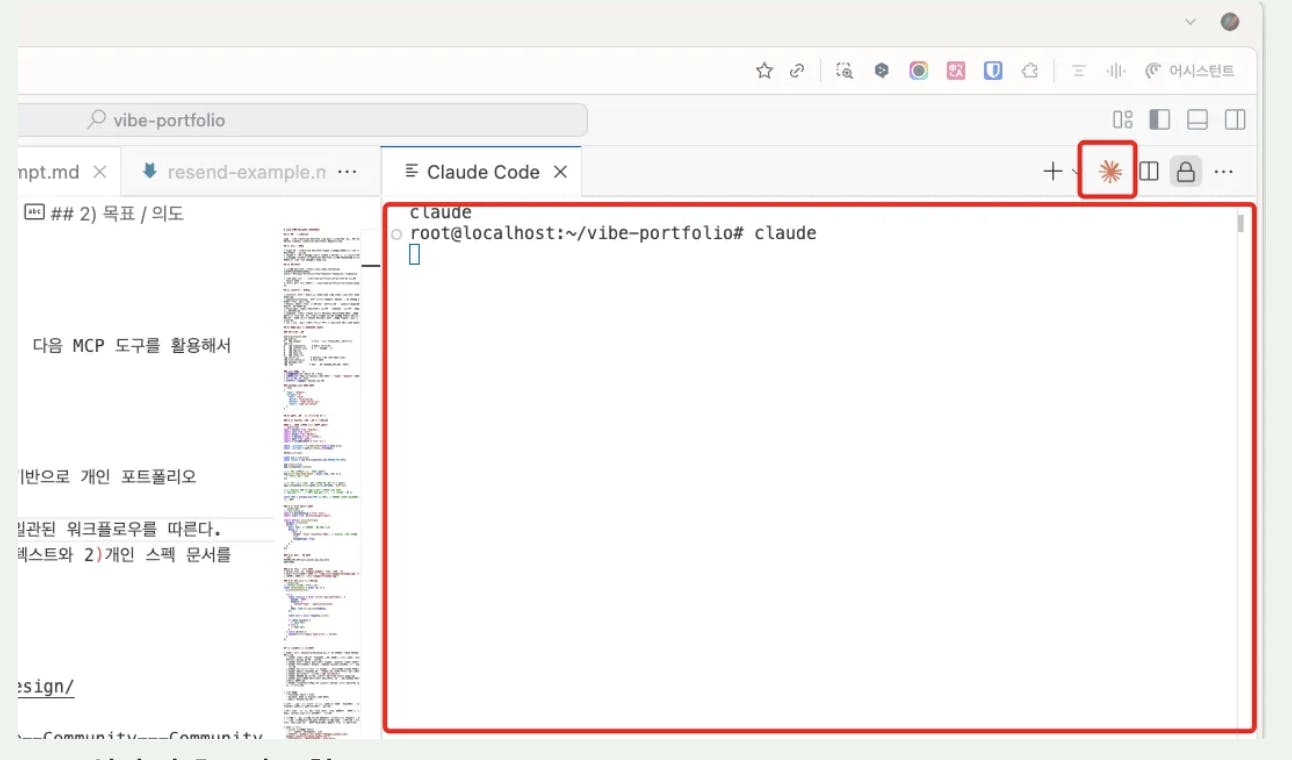Open the rainbow circle extension icon

click(x=918, y=71)
